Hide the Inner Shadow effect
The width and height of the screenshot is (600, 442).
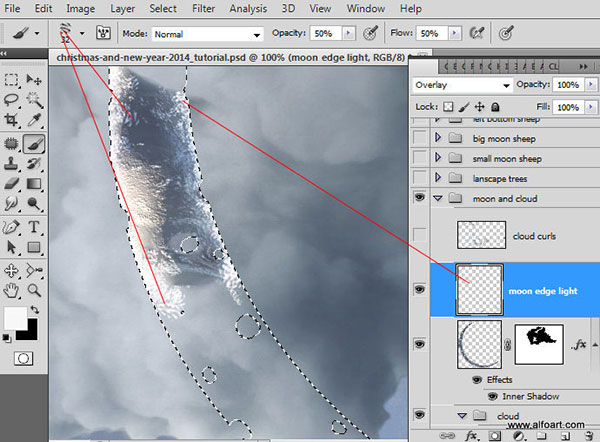click(493, 396)
